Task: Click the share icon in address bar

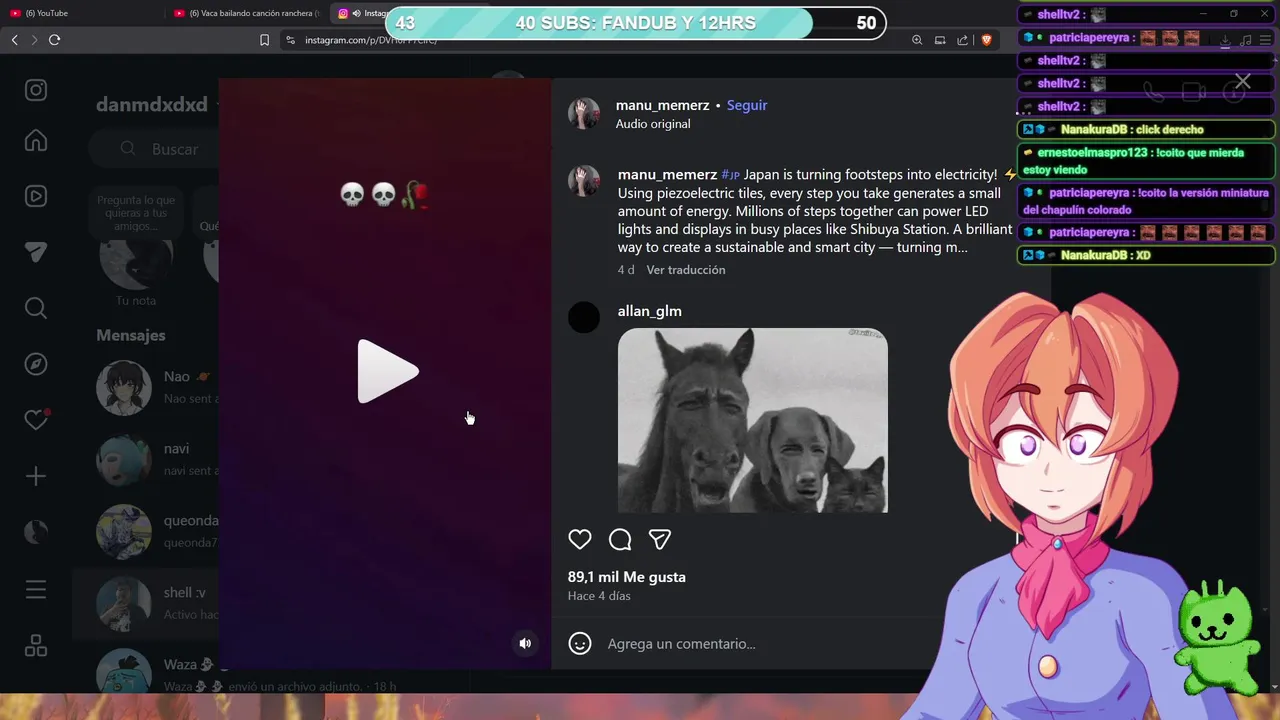Action: [x=962, y=40]
